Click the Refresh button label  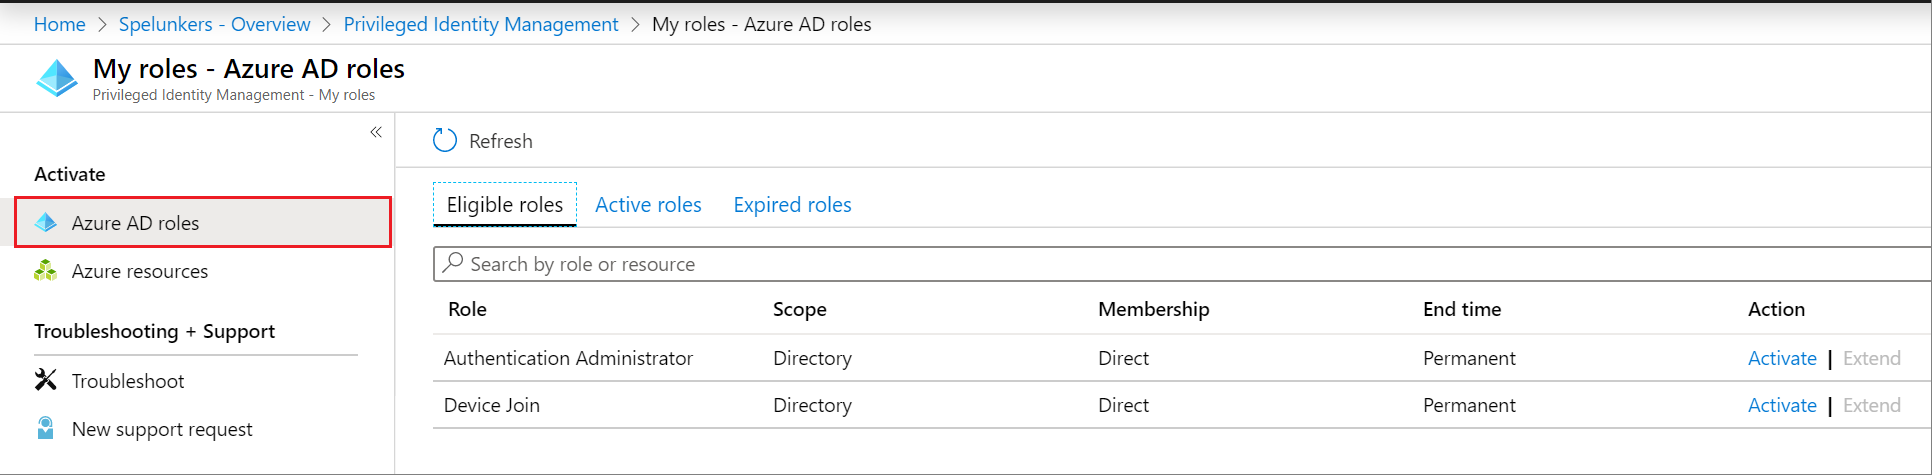point(501,141)
